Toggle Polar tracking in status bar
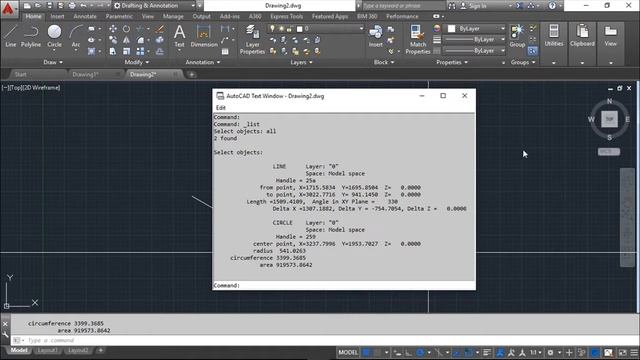 pos(420,352)
